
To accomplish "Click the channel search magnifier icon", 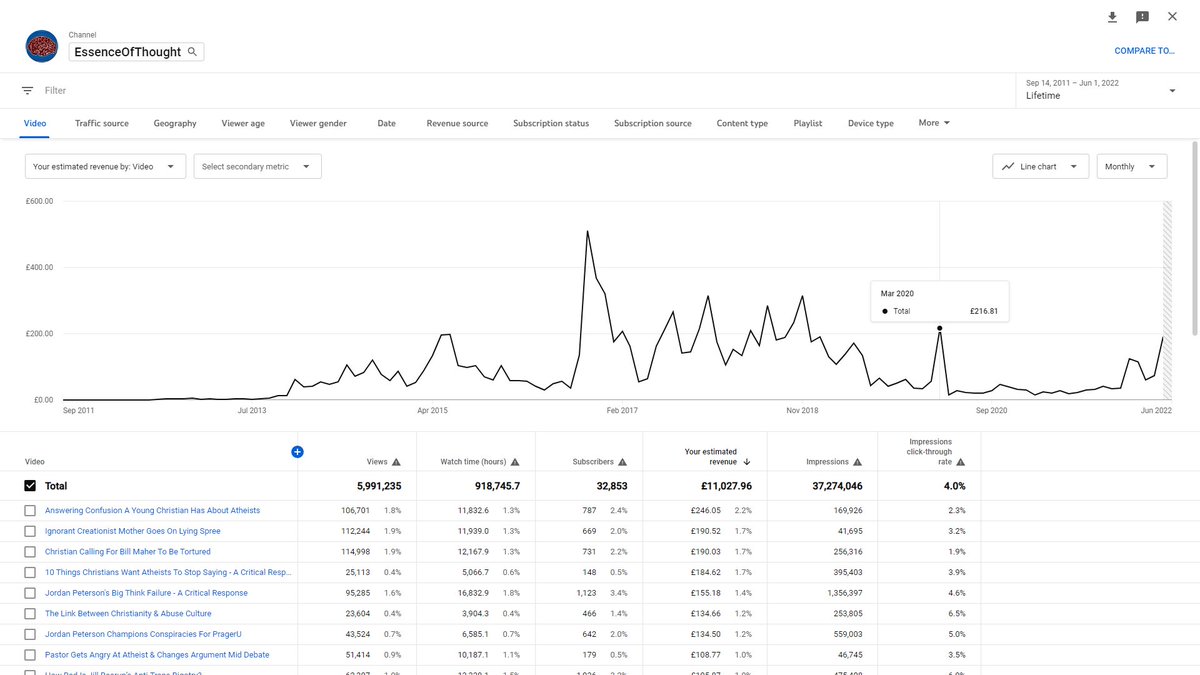I will 193,51.
